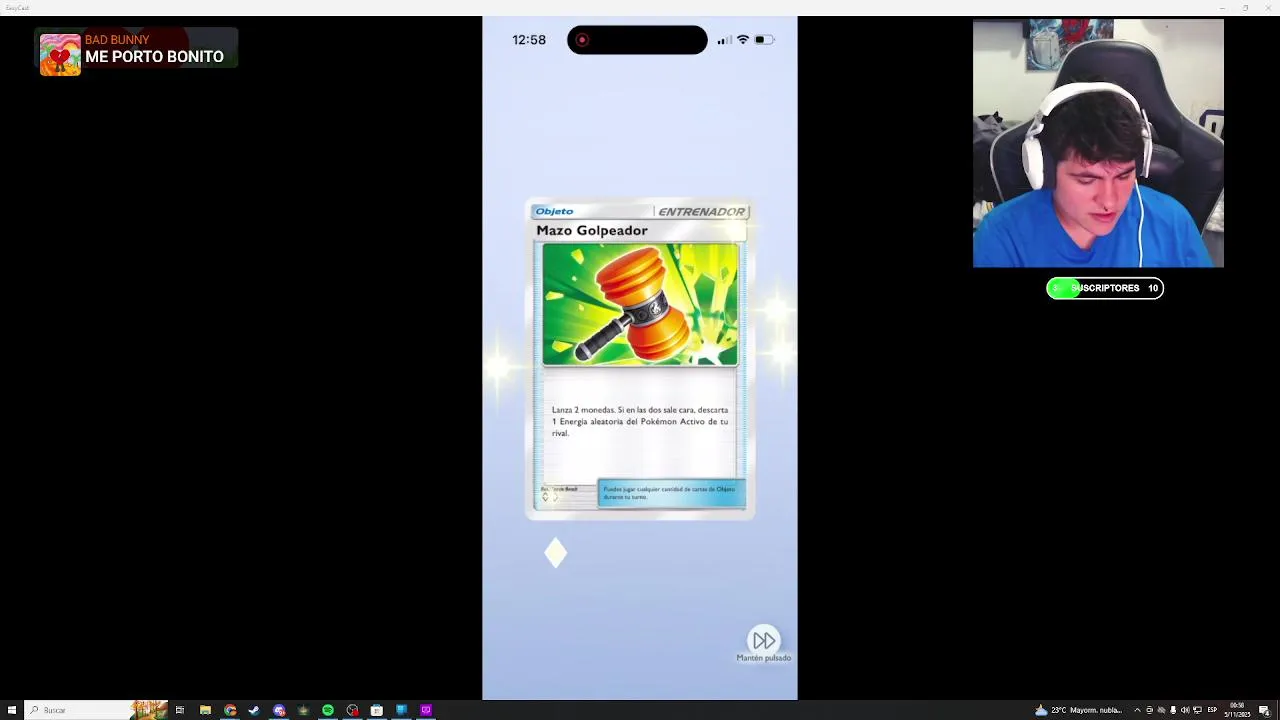Image resolution: width=1280 pixels, height=720 pixels.
Task: Click the SUSCRIPTORES 10 counter badge
Action: (x=1105, y=288)
